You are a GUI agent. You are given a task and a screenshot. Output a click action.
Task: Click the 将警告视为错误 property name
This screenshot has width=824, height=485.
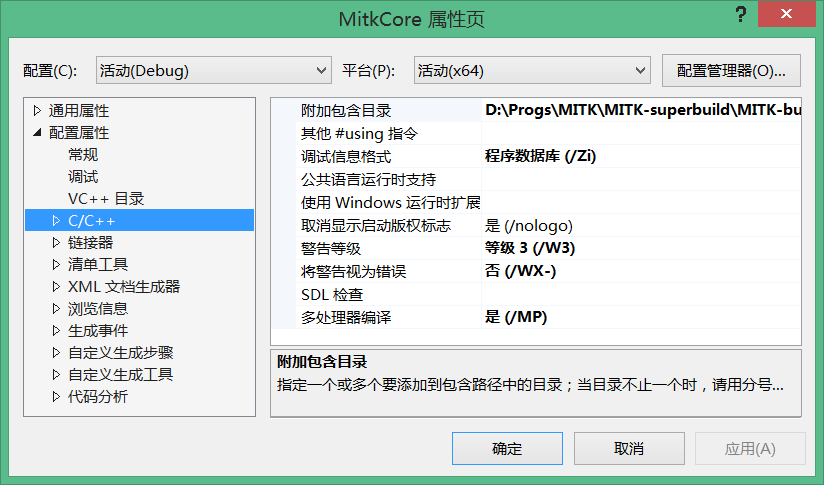point(353,272)
